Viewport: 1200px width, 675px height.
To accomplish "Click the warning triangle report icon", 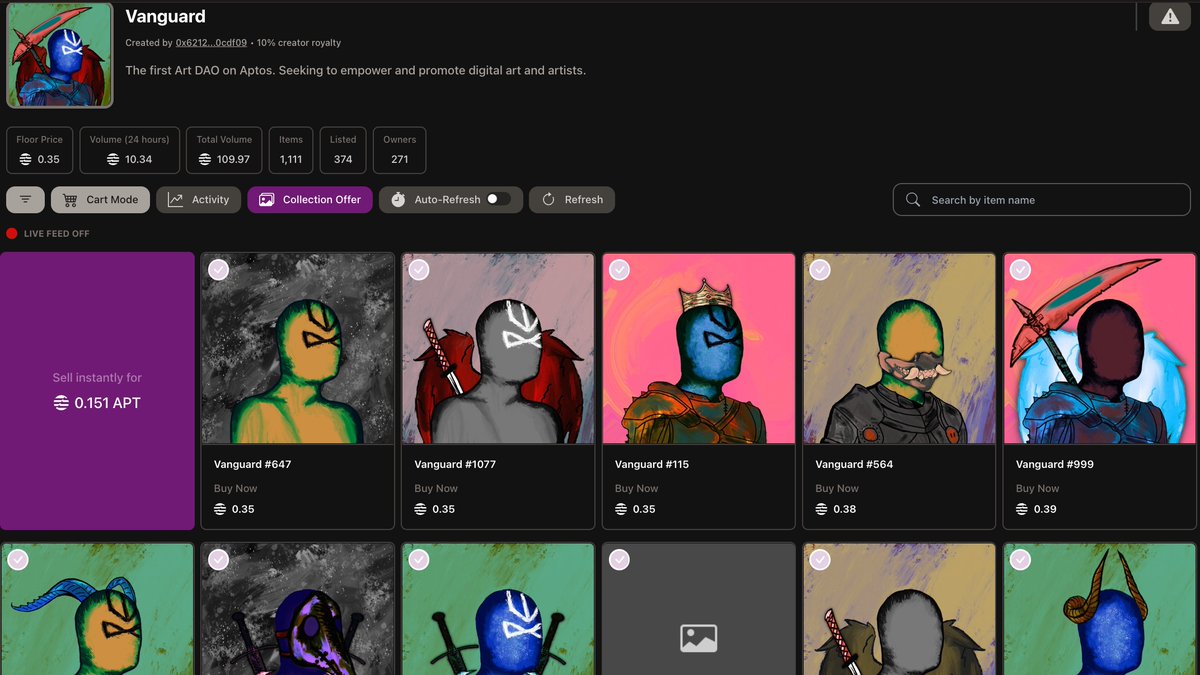I will pos(1169,17).
